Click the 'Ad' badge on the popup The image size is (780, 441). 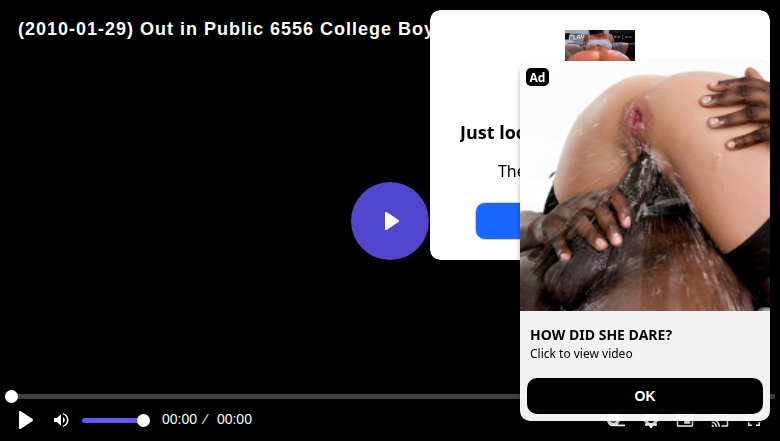[x=537, y=77]
